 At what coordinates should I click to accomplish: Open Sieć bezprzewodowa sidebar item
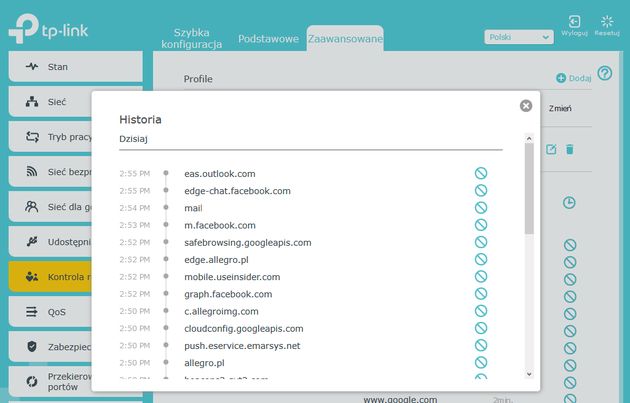[50, 172]
